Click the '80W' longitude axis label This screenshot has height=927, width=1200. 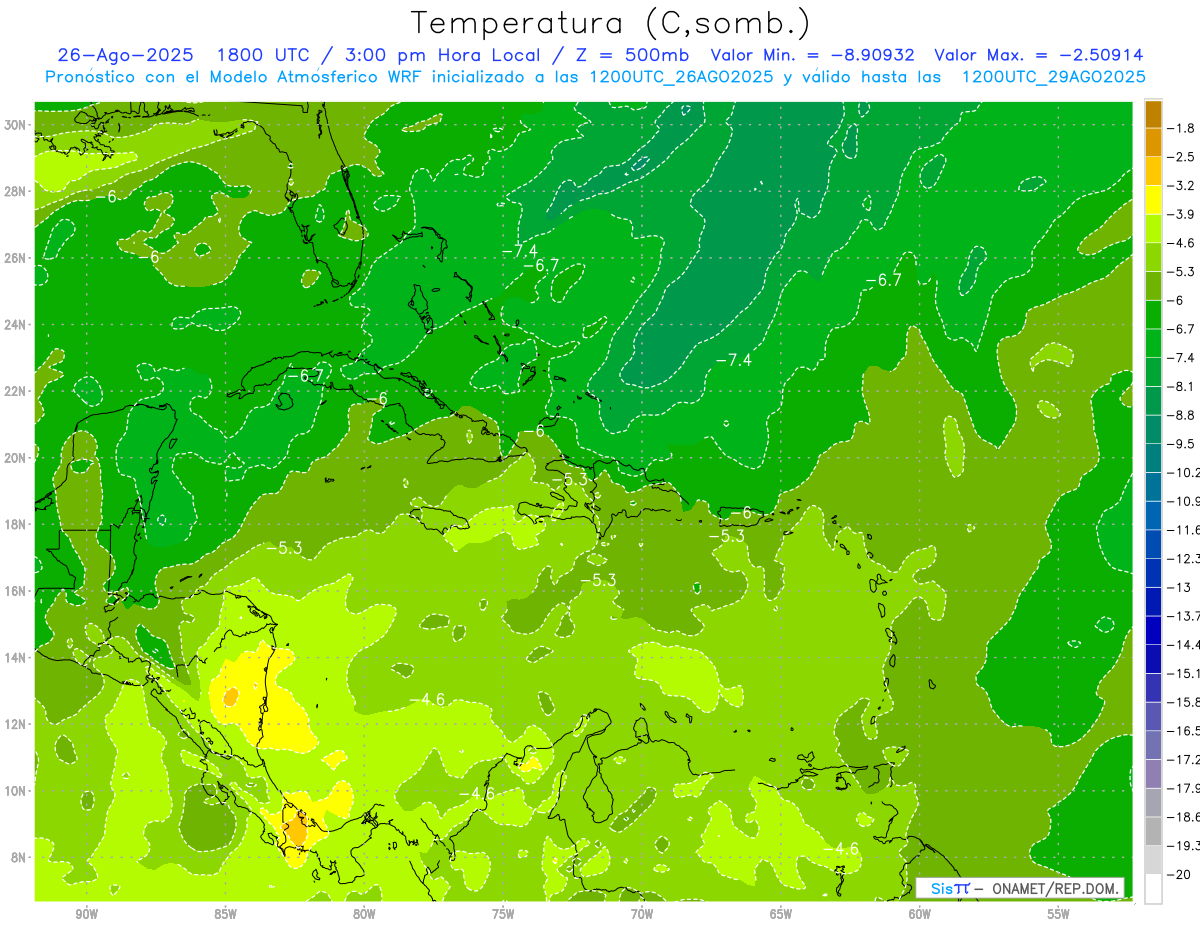pyautogui.click(x=364, y=914)
